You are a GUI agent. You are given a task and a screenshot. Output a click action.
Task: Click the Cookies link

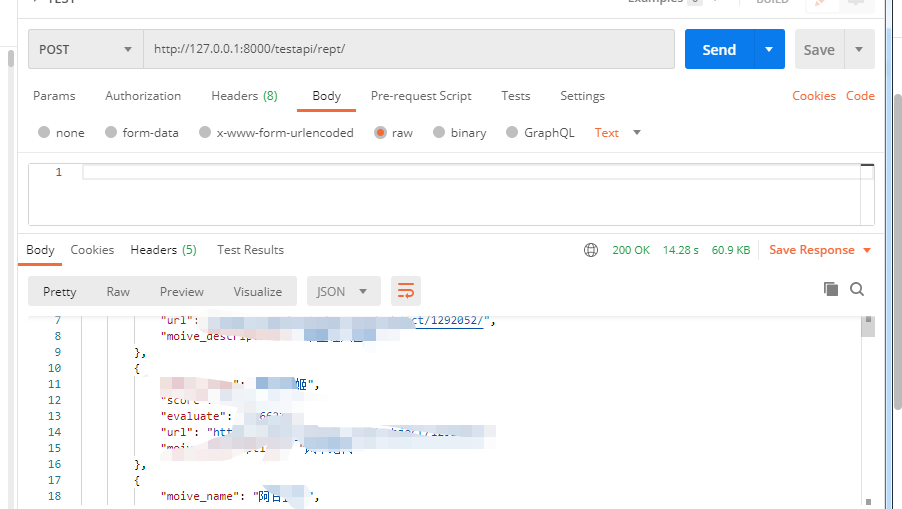point(813,96)
